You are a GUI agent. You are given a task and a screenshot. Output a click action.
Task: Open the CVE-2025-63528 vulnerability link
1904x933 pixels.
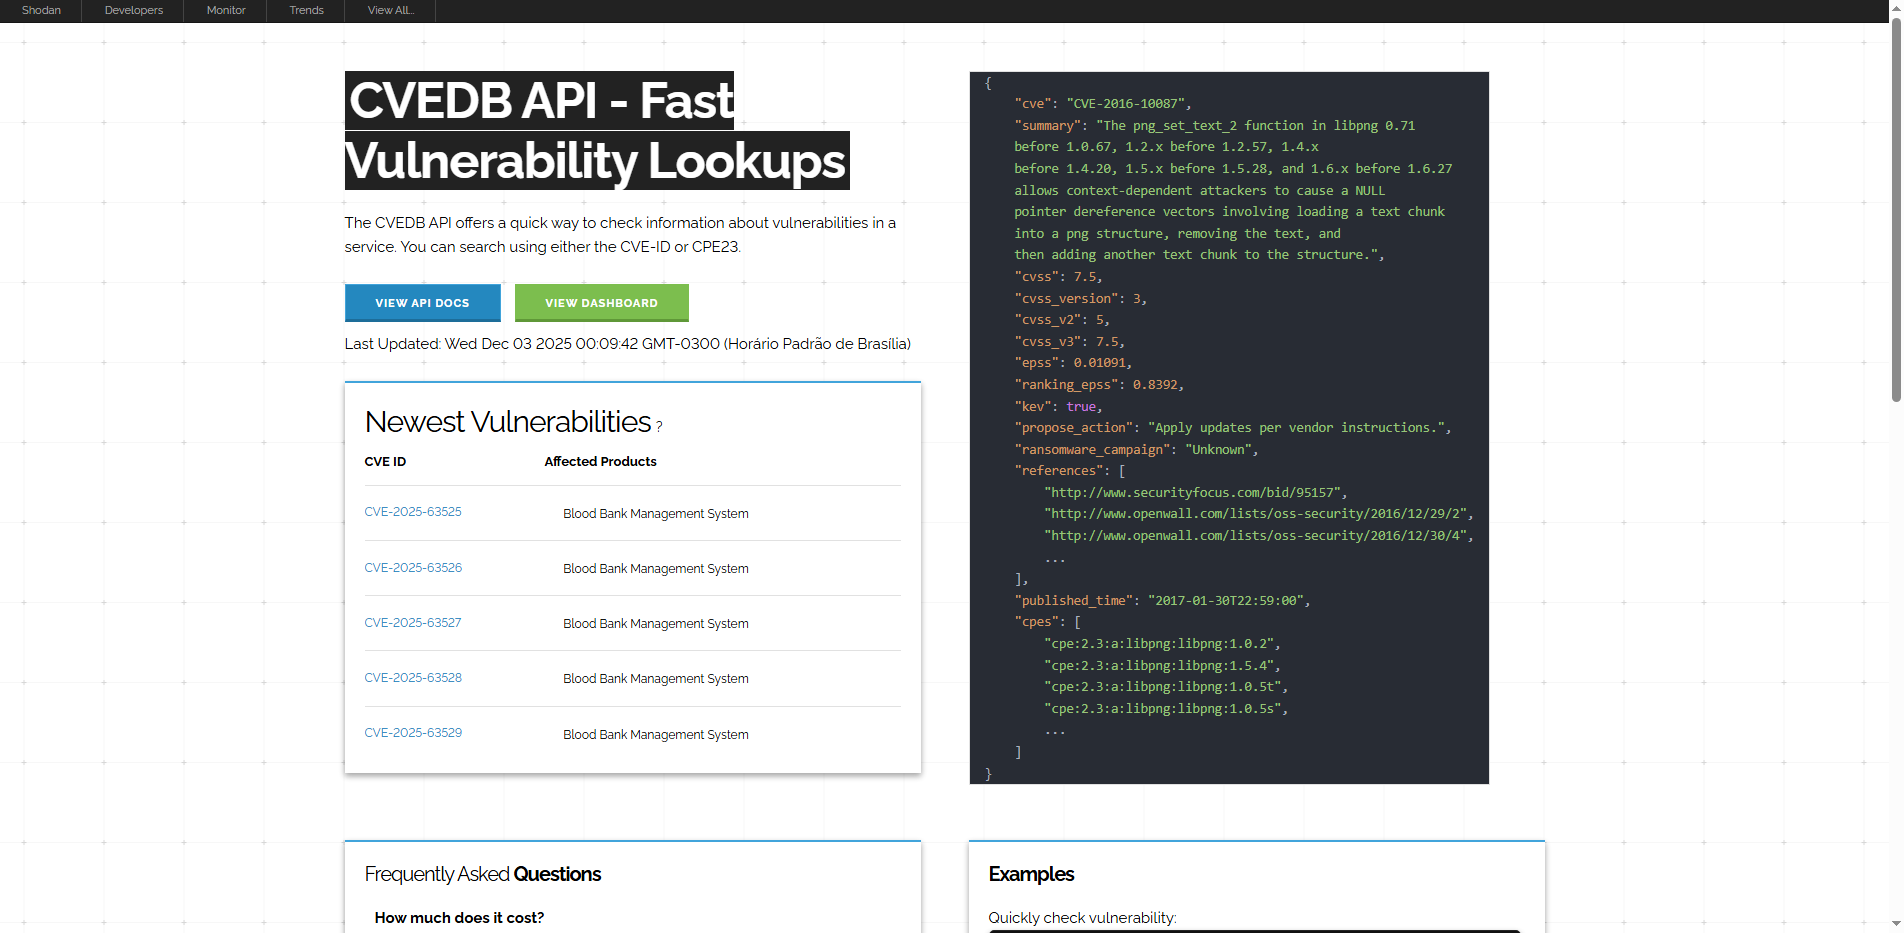[x=413, y=677]
